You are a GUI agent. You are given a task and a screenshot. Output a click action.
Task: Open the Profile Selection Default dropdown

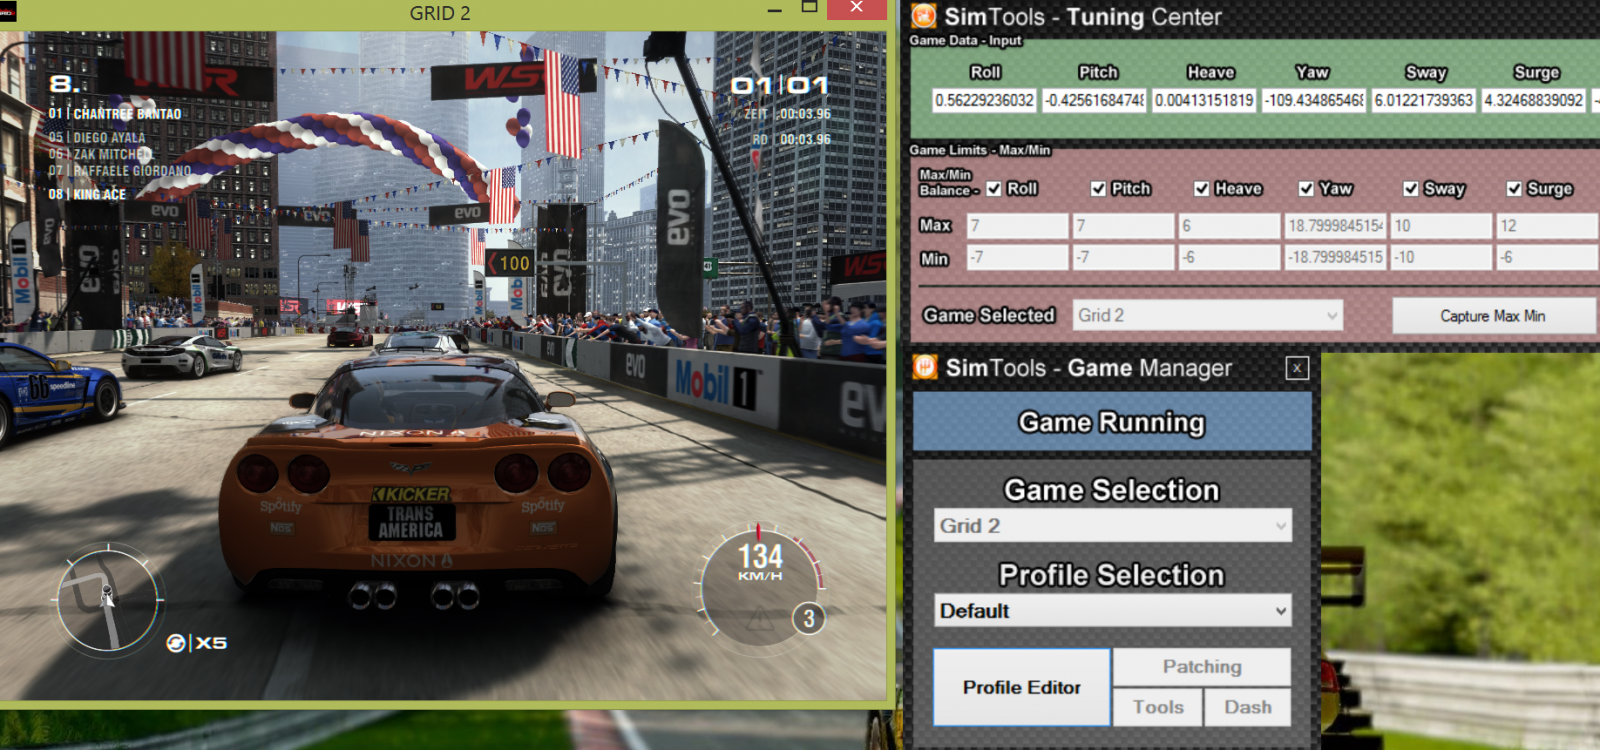[x=1113, y=611]
